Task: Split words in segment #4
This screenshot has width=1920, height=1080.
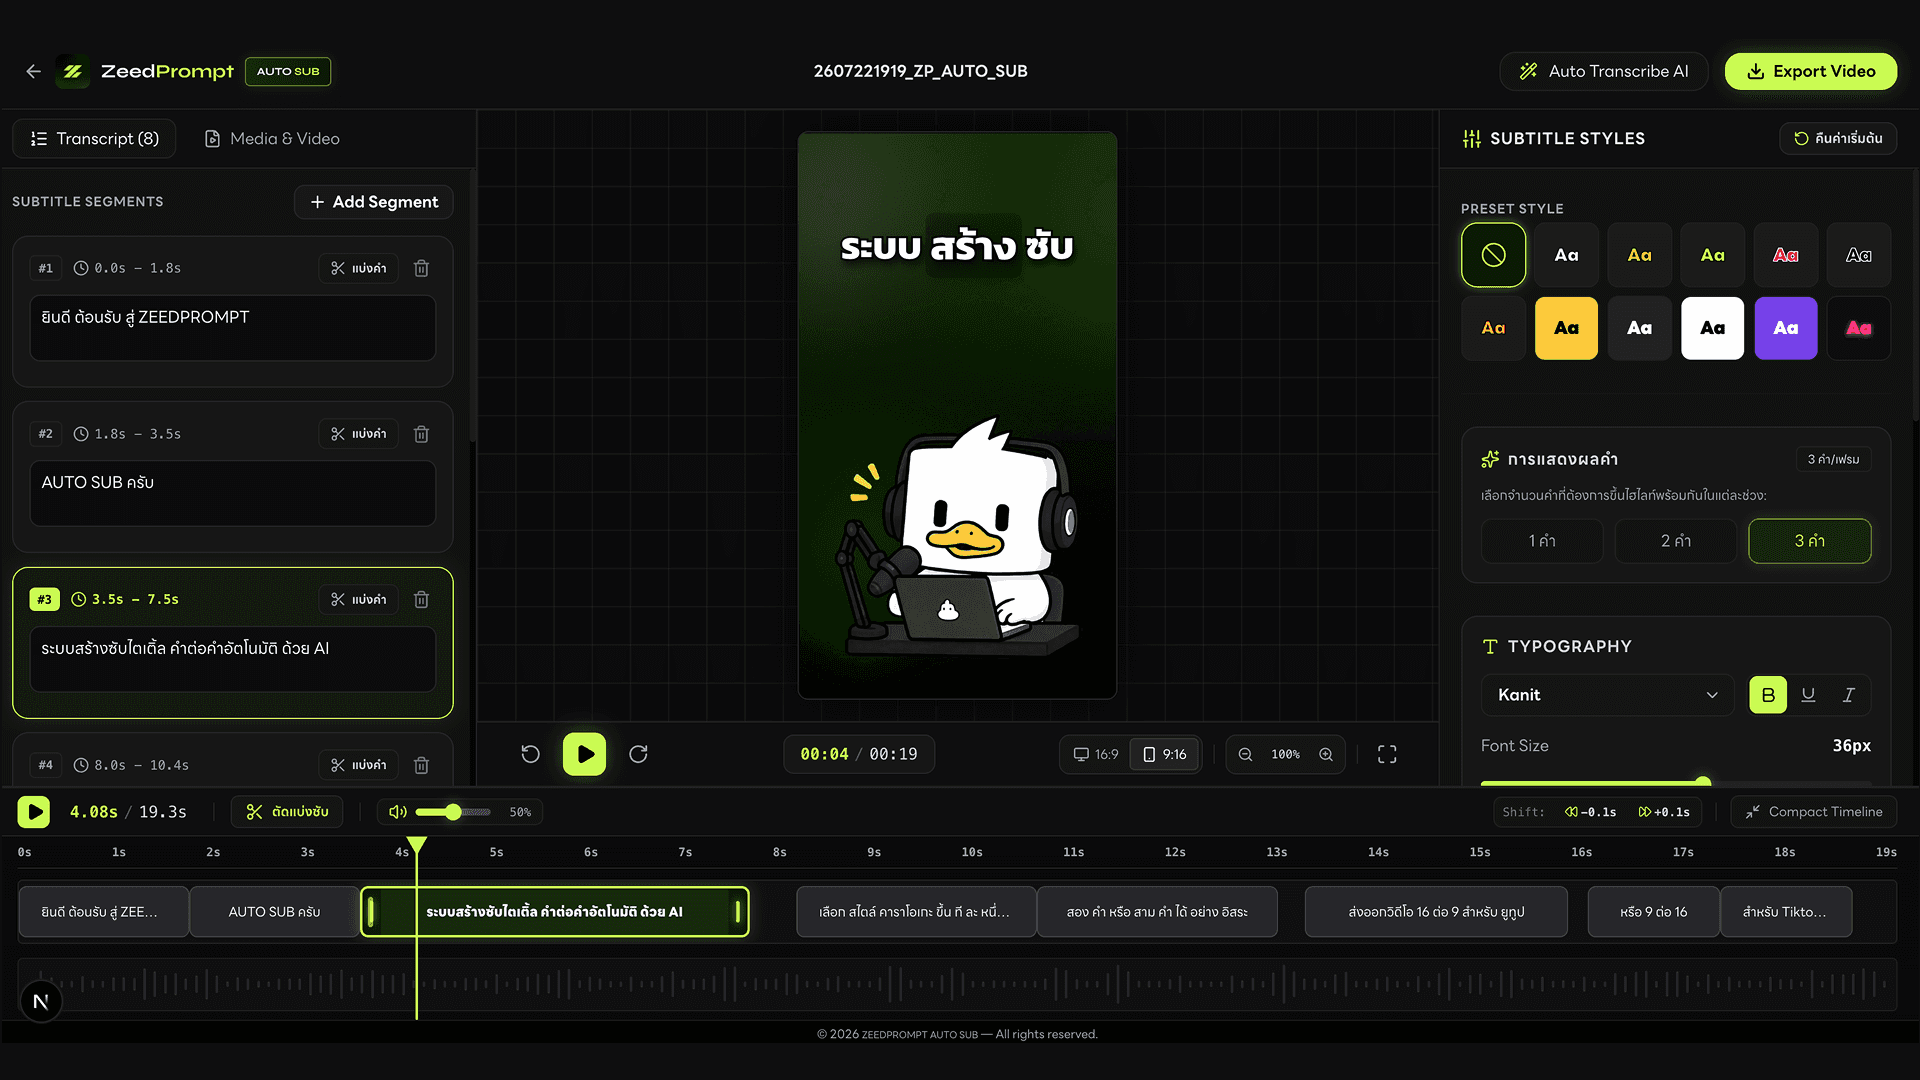Action: pos(359,765)
